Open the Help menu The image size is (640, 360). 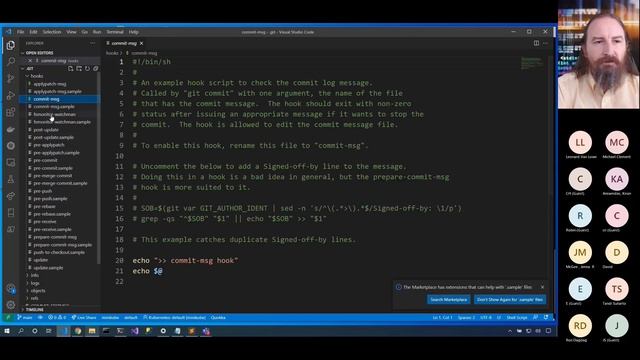(133, 32)
